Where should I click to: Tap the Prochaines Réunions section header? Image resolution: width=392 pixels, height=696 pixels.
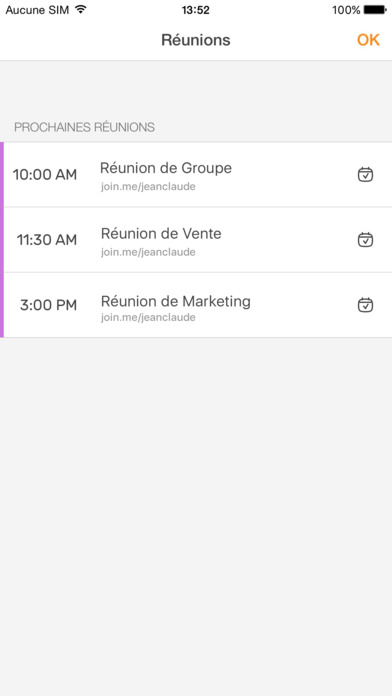click(84, 127)
